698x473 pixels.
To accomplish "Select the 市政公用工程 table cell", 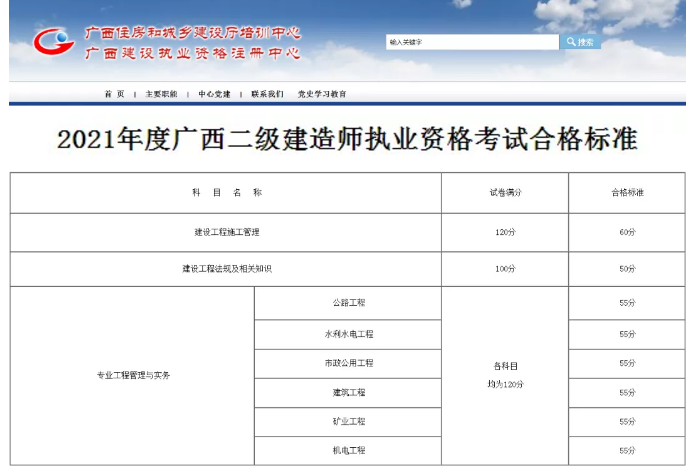I will 348,363.
